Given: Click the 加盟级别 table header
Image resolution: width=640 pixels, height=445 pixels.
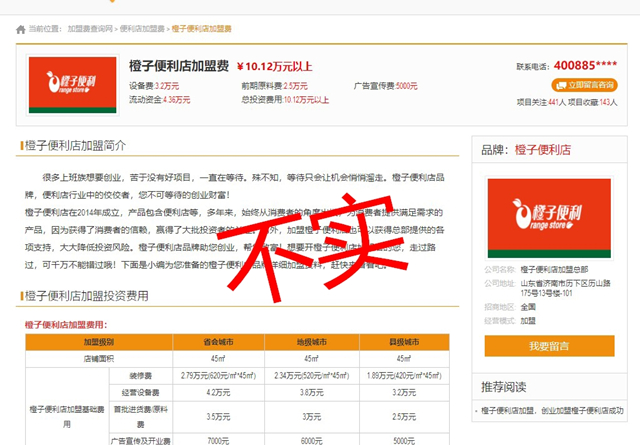Looking at the screenshot, I should (x=99, y=342).
